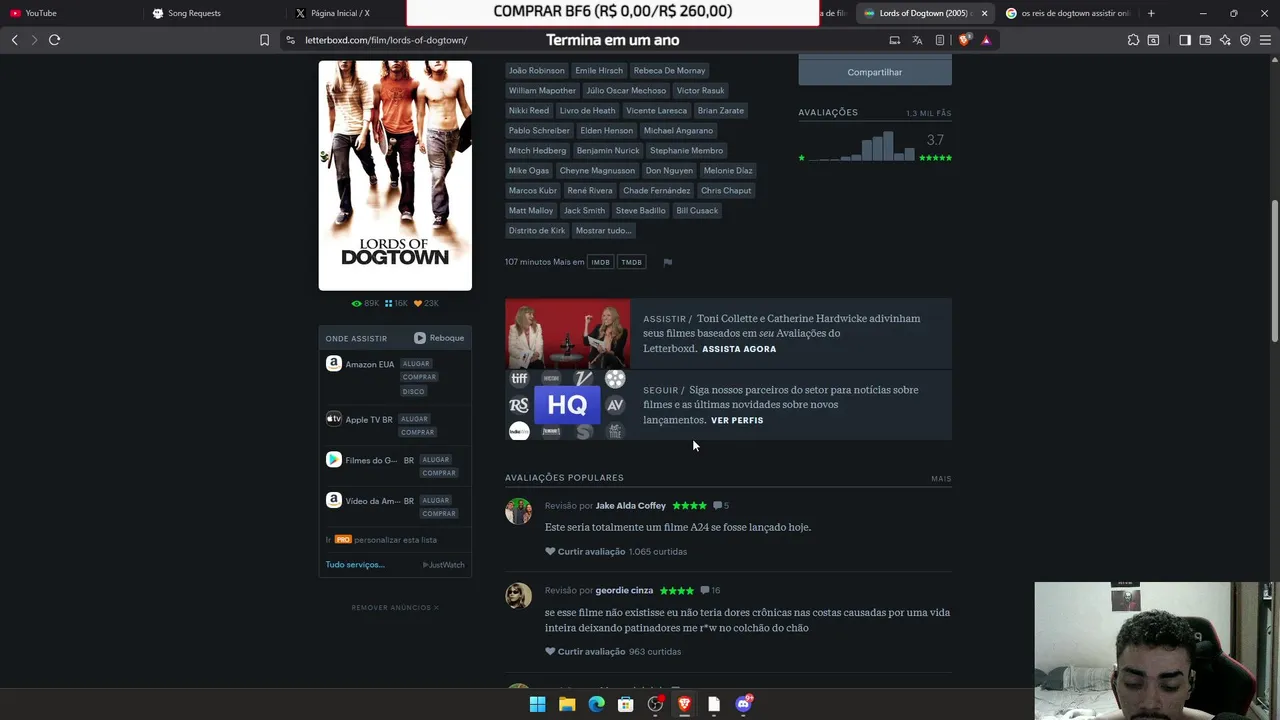Screen dimensions: 1280x720
Task: Expand Tudo serviços… in where to watch
Action: (x=355, y=565)
